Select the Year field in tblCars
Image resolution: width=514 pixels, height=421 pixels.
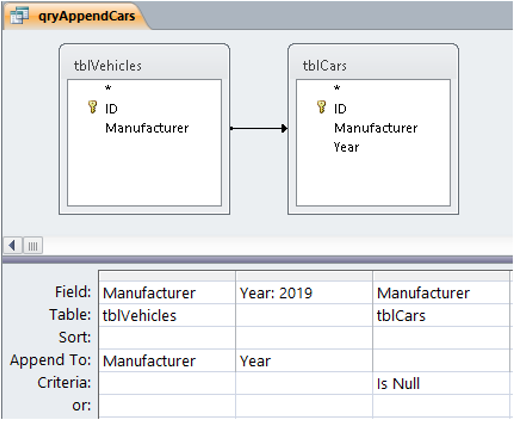coord(346,147)
